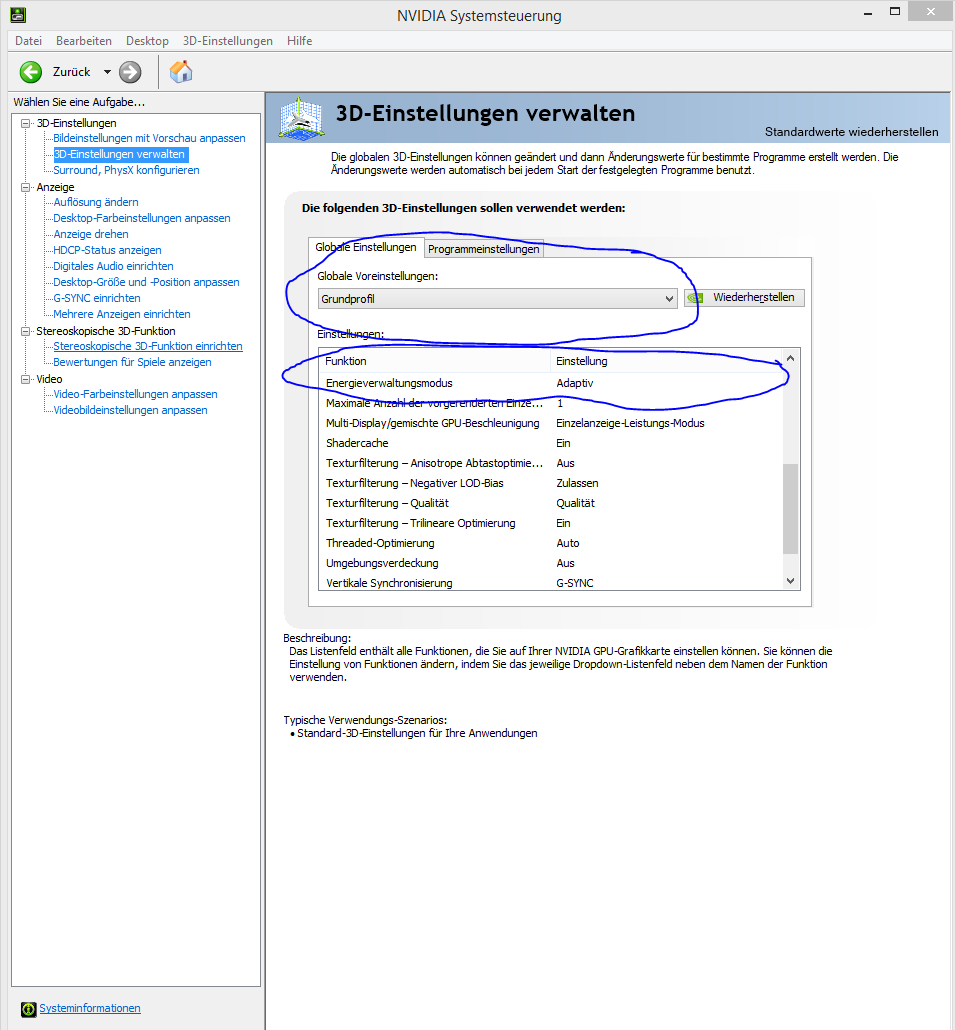Select Texturfilterung – Trilineare Optimierung row
Viewport: 955px width, 1030px height.
pyautogui.click(x=550, y=524)
